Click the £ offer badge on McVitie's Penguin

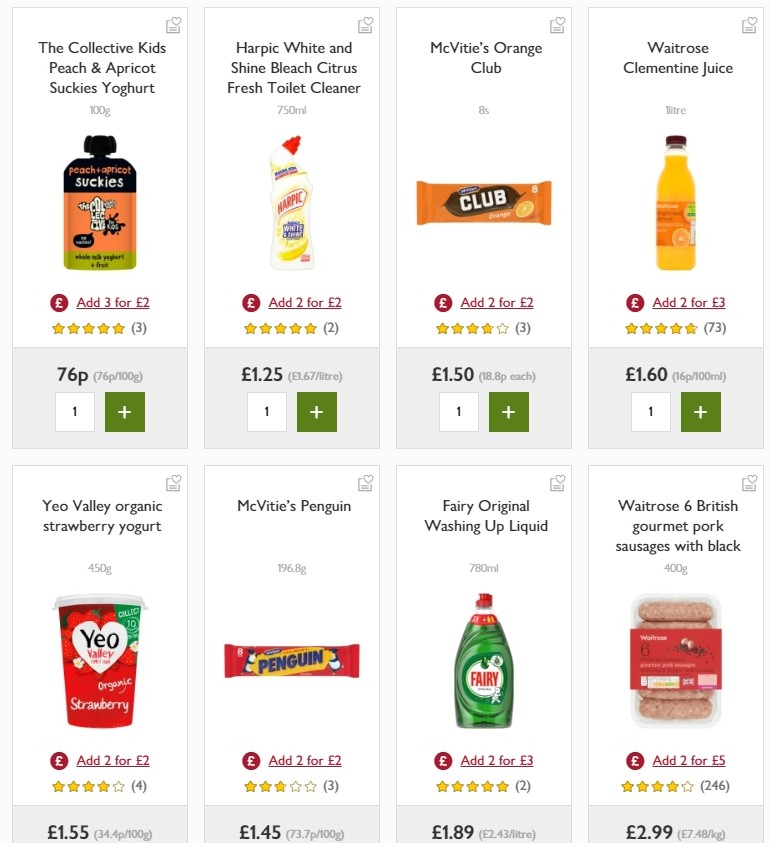coord(252,760)
